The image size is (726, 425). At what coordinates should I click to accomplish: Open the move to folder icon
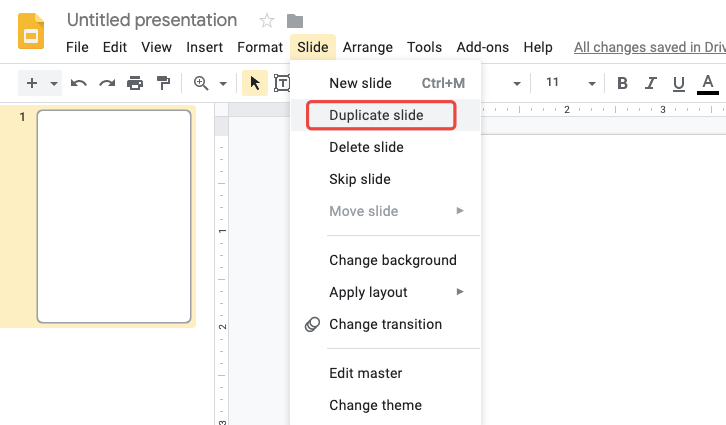tap(295, 21)
